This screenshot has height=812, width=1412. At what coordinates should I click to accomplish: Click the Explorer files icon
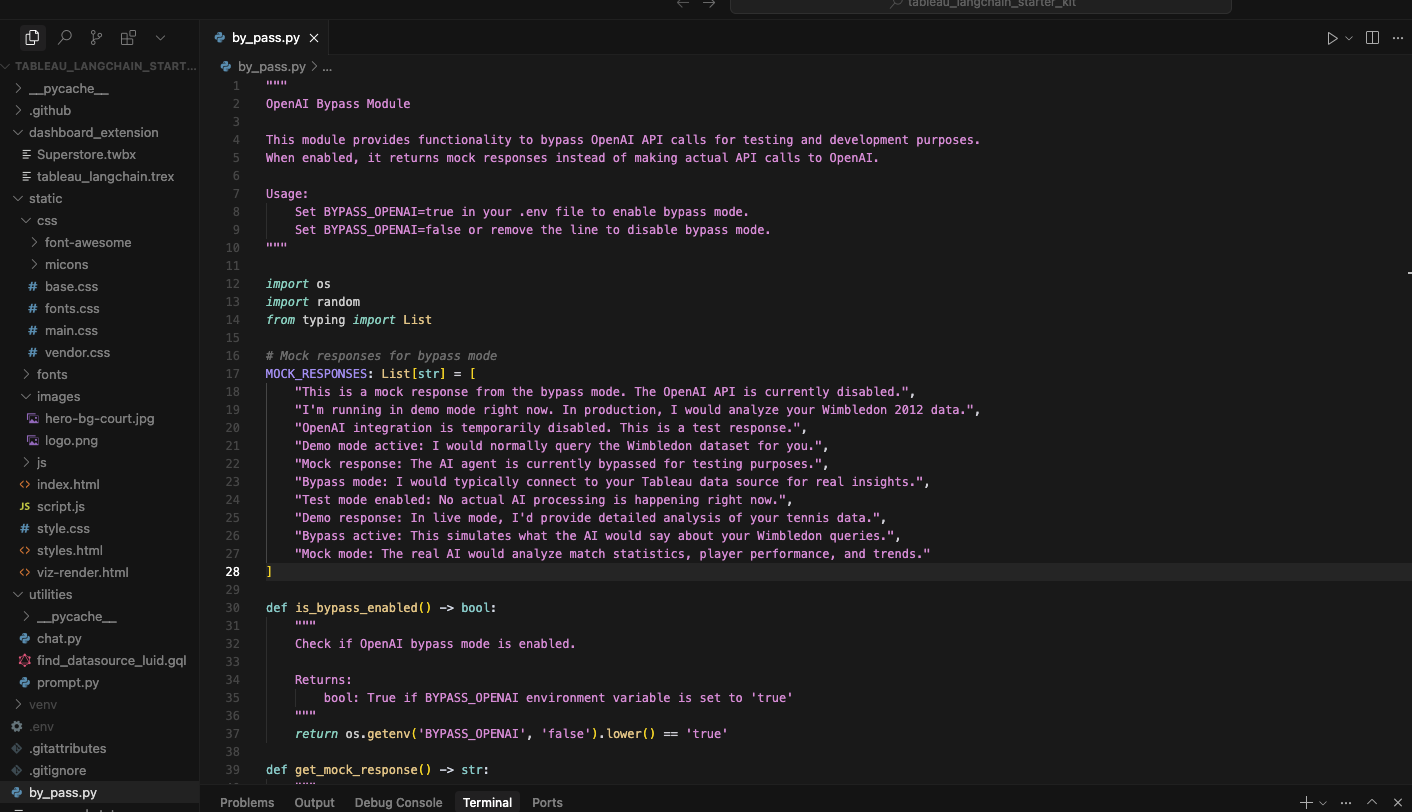click(x=32, y=38)
